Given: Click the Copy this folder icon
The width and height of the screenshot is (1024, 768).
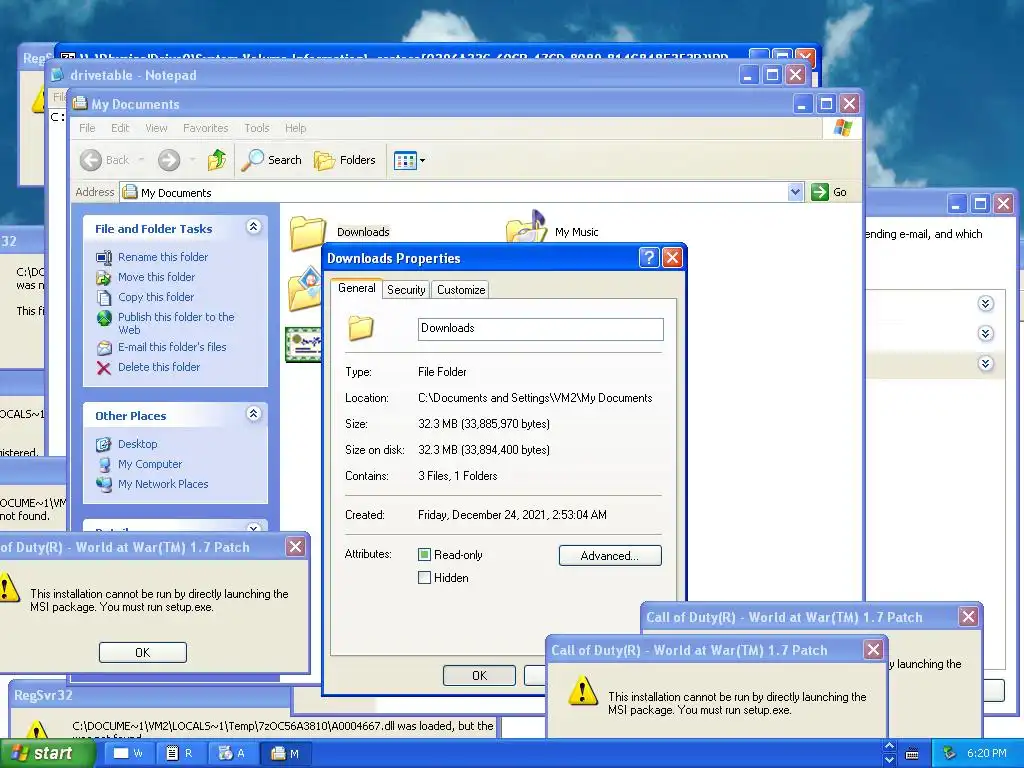Looking at the screenshot, I should click(104, 298).
